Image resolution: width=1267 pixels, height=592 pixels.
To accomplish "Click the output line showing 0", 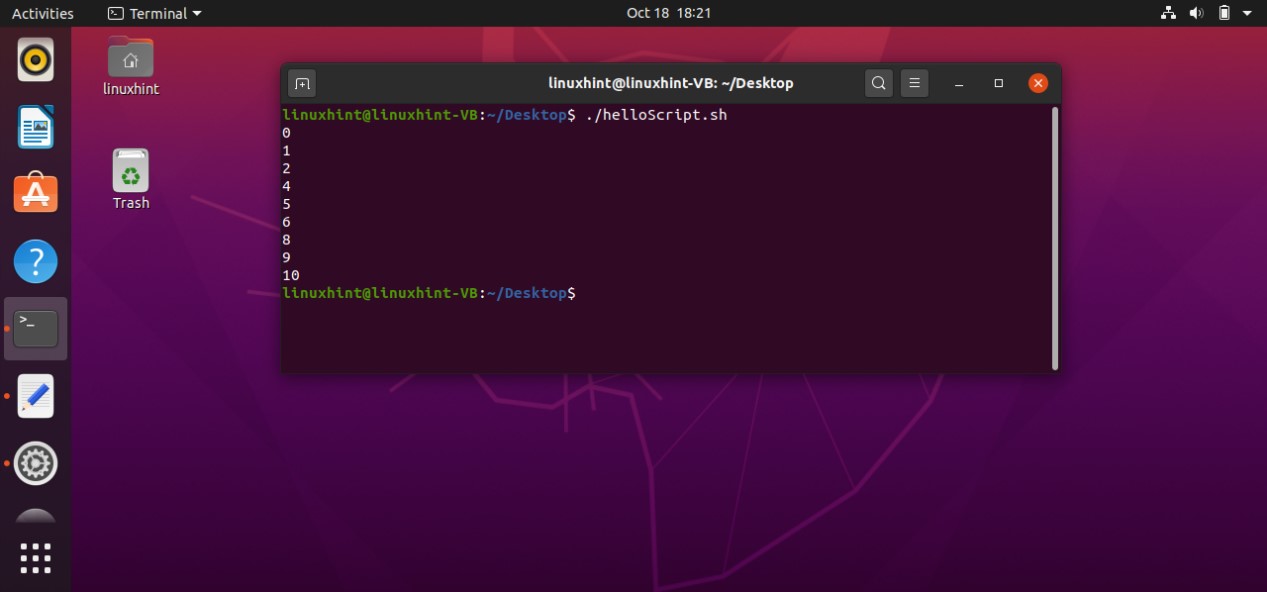I will click(287, 132).
